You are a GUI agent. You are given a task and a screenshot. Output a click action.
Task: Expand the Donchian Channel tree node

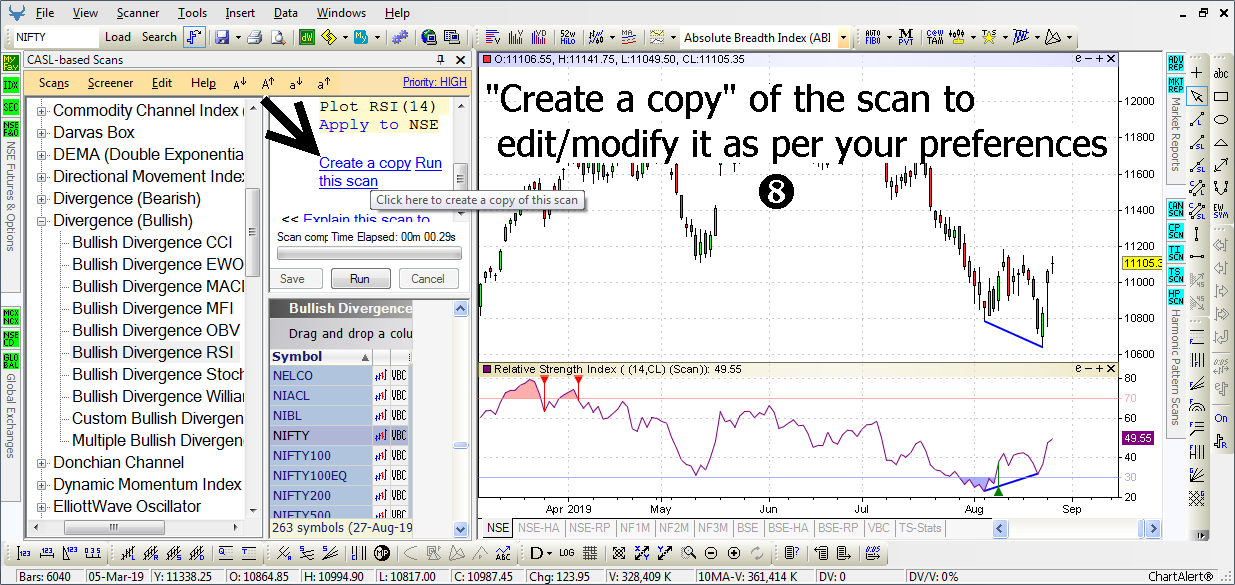(42, 463)
